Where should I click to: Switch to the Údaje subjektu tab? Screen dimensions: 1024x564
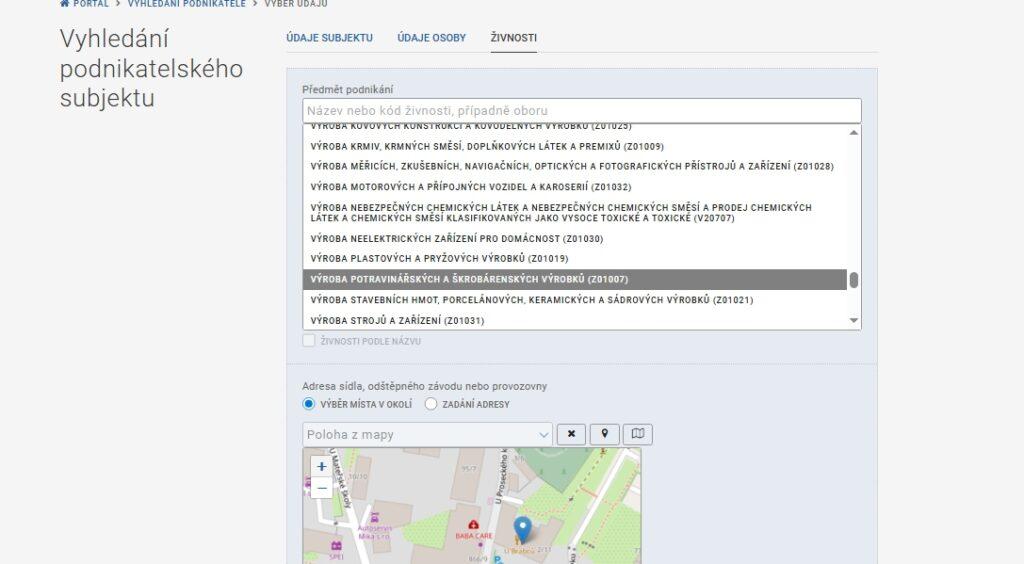[x=329, y=38]
